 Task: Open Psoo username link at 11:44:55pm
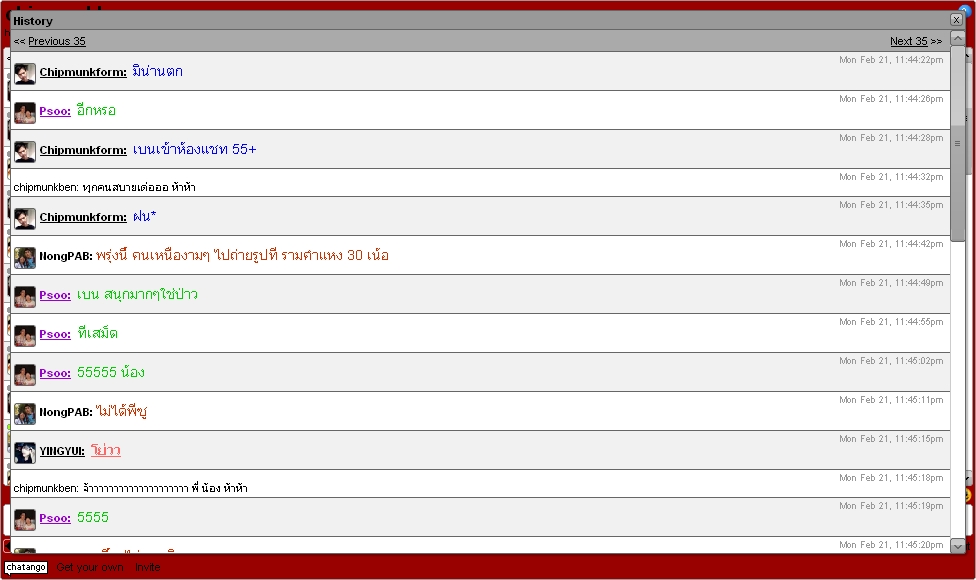point(55,334)
